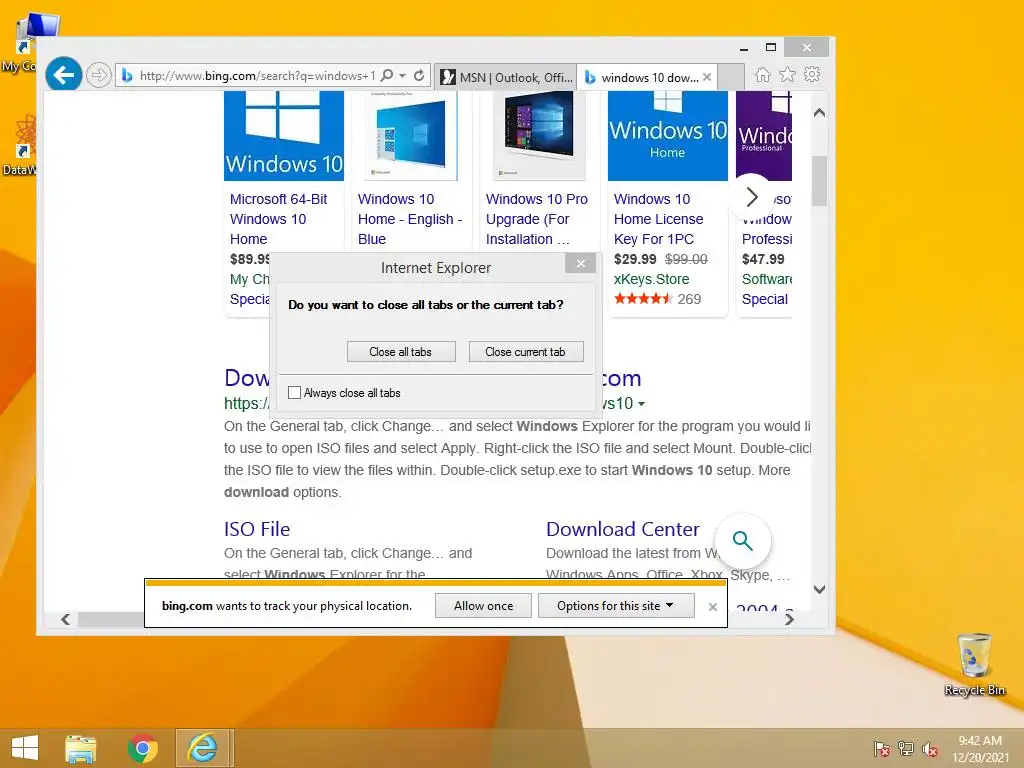Close the windows 10 download tab
This screenshot has height=768, width=1024.
(707, 77)
